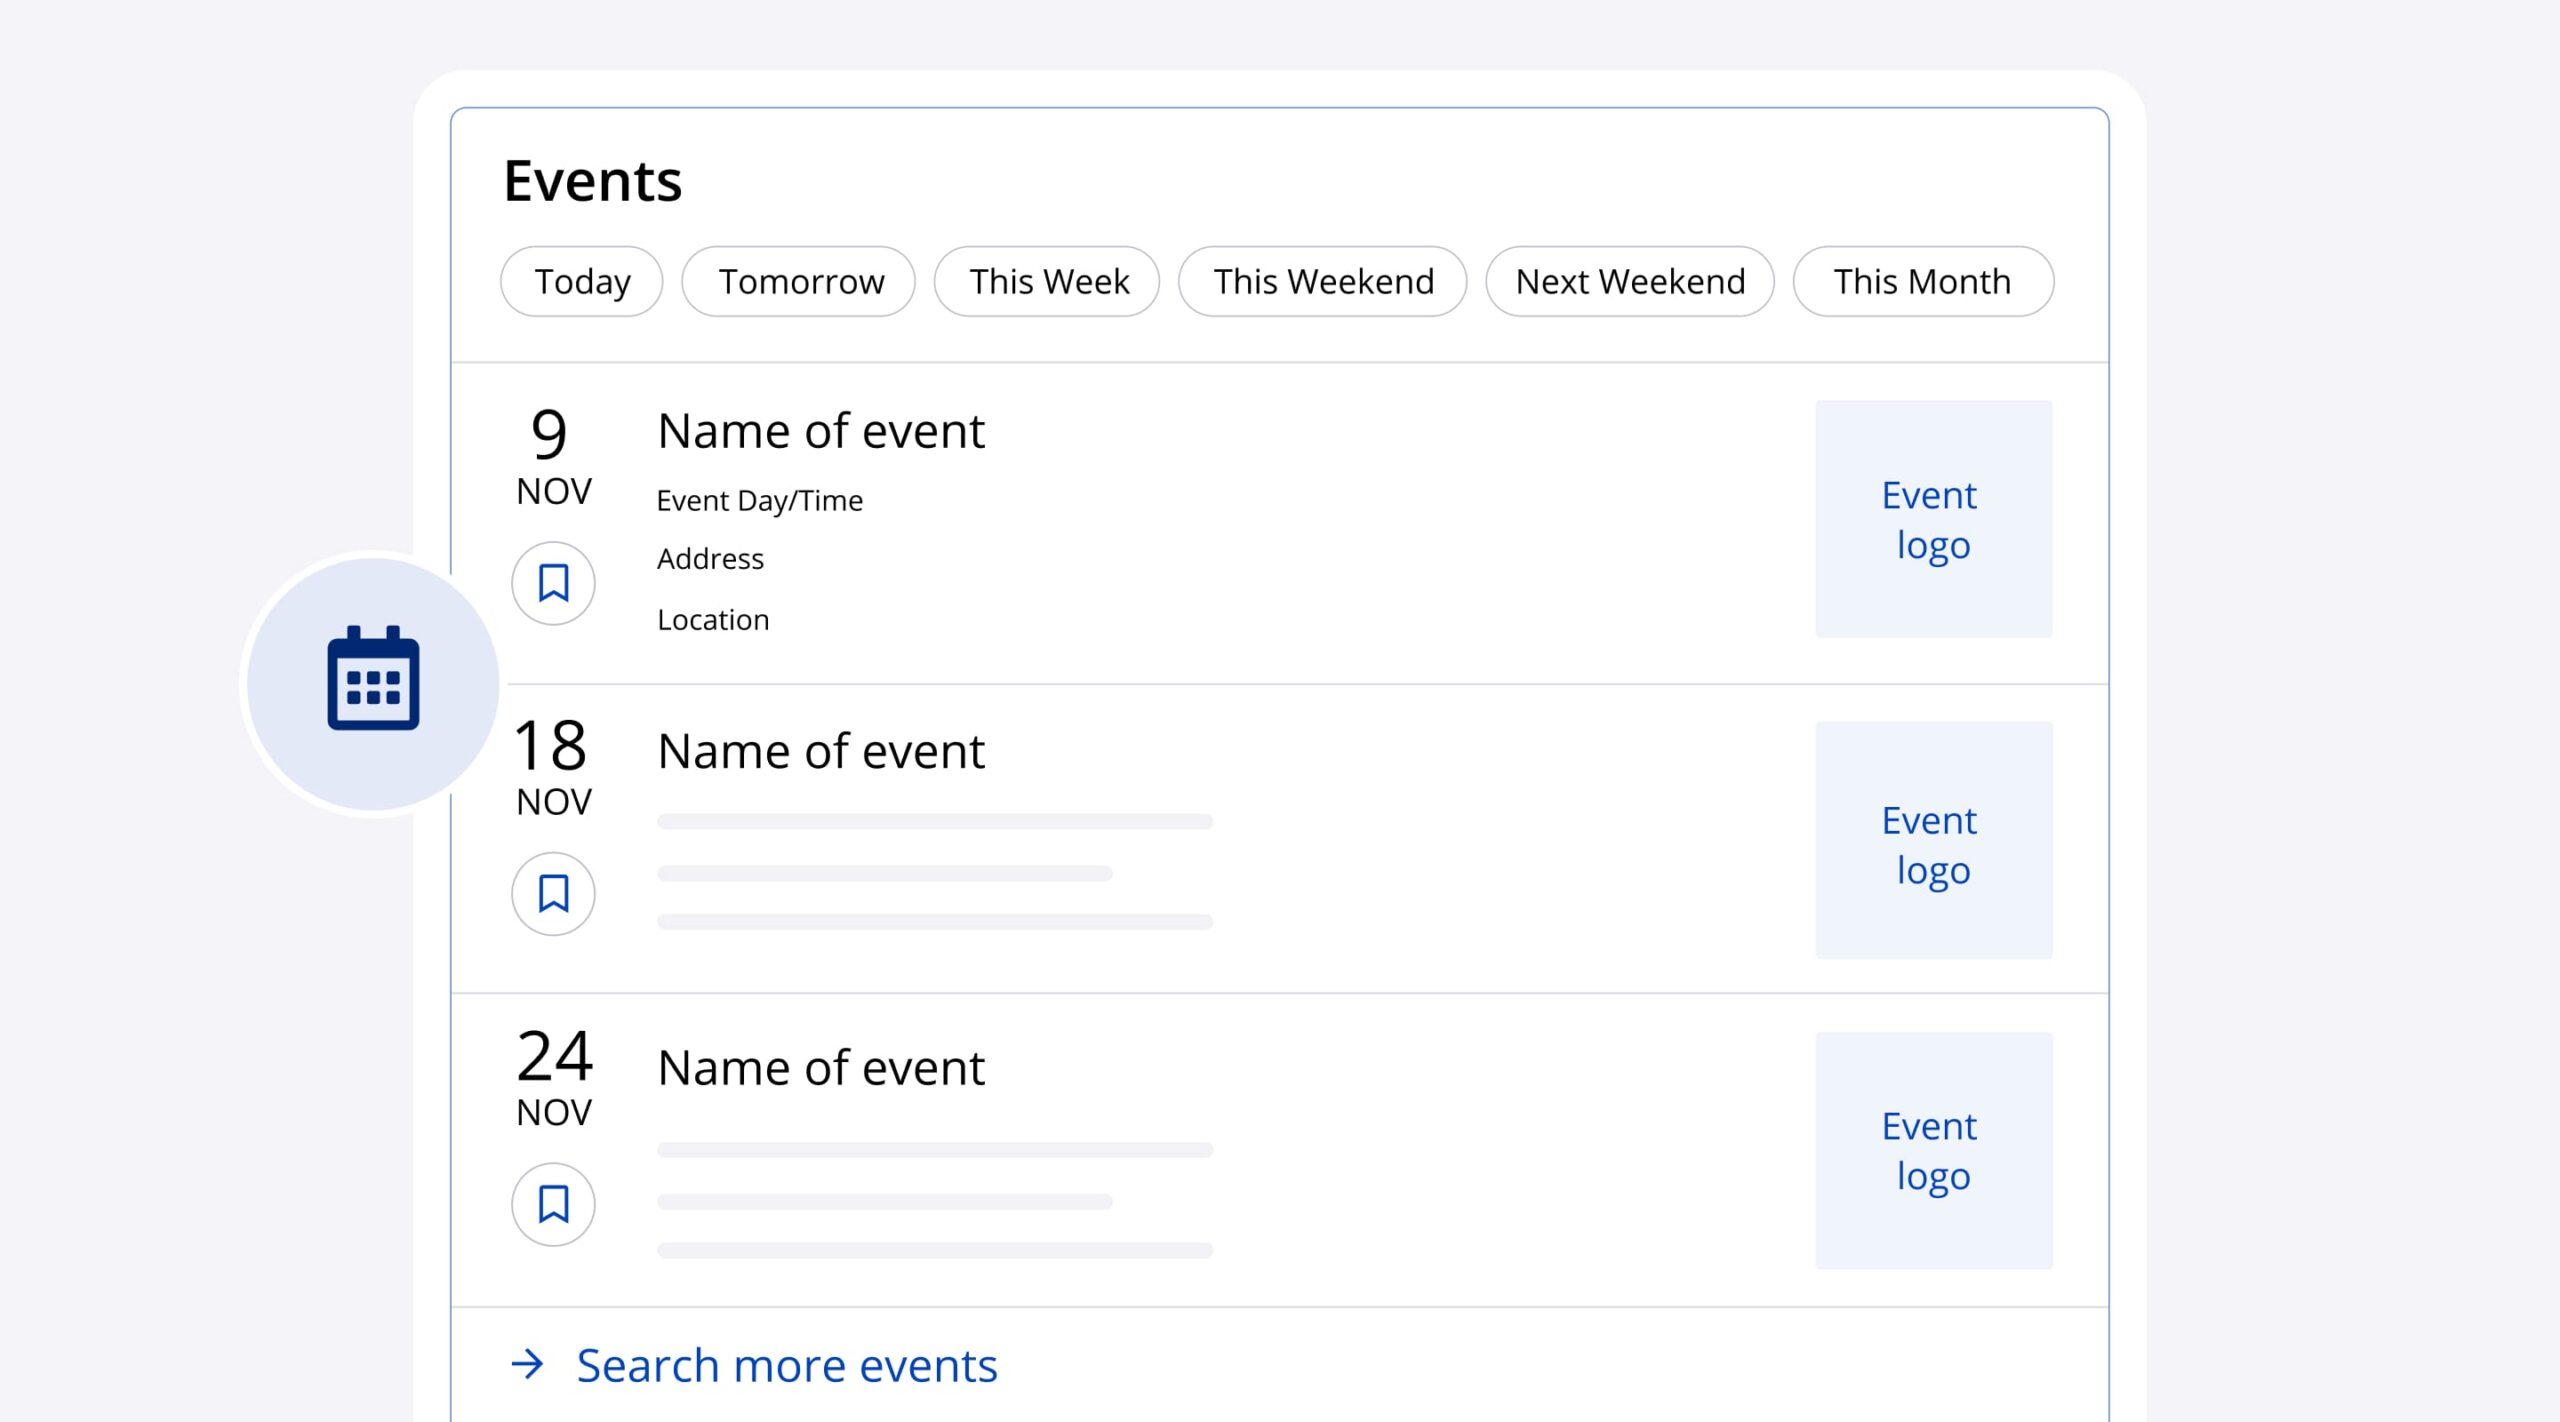The height and width of the screenshot is (1422, 2560).
Task: Bookmark the 18 NOV event
Action: 553,893
